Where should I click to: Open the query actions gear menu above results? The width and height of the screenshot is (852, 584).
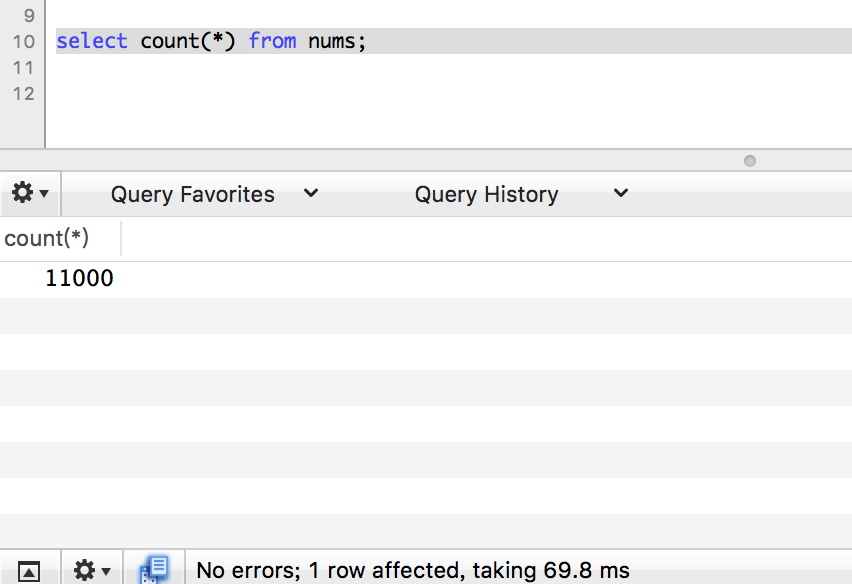[29, 193]
